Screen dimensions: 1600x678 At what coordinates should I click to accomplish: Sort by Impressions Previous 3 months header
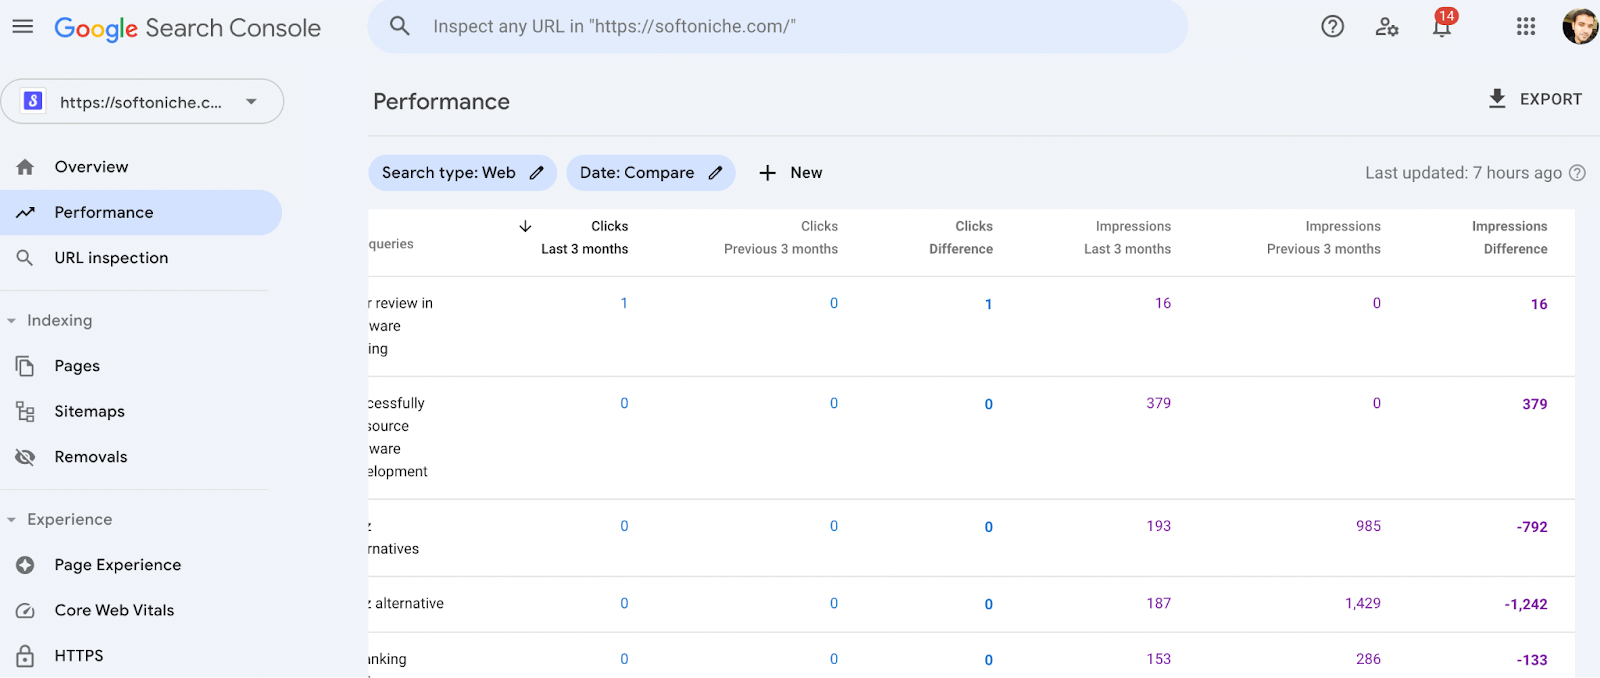(1324, 238)
